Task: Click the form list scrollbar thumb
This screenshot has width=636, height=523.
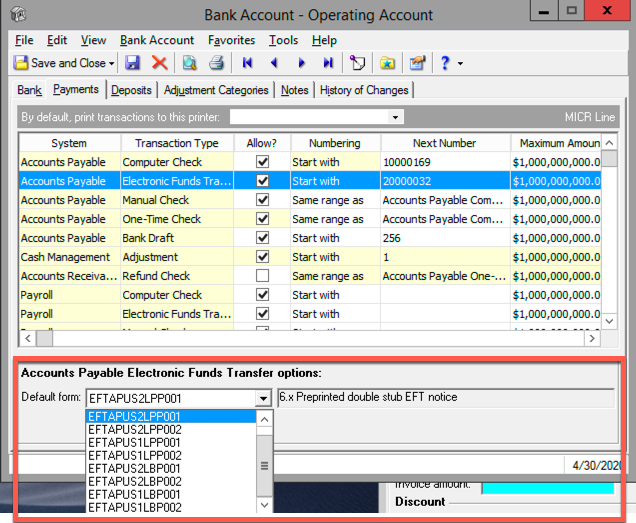Action: tap(264, 466)
